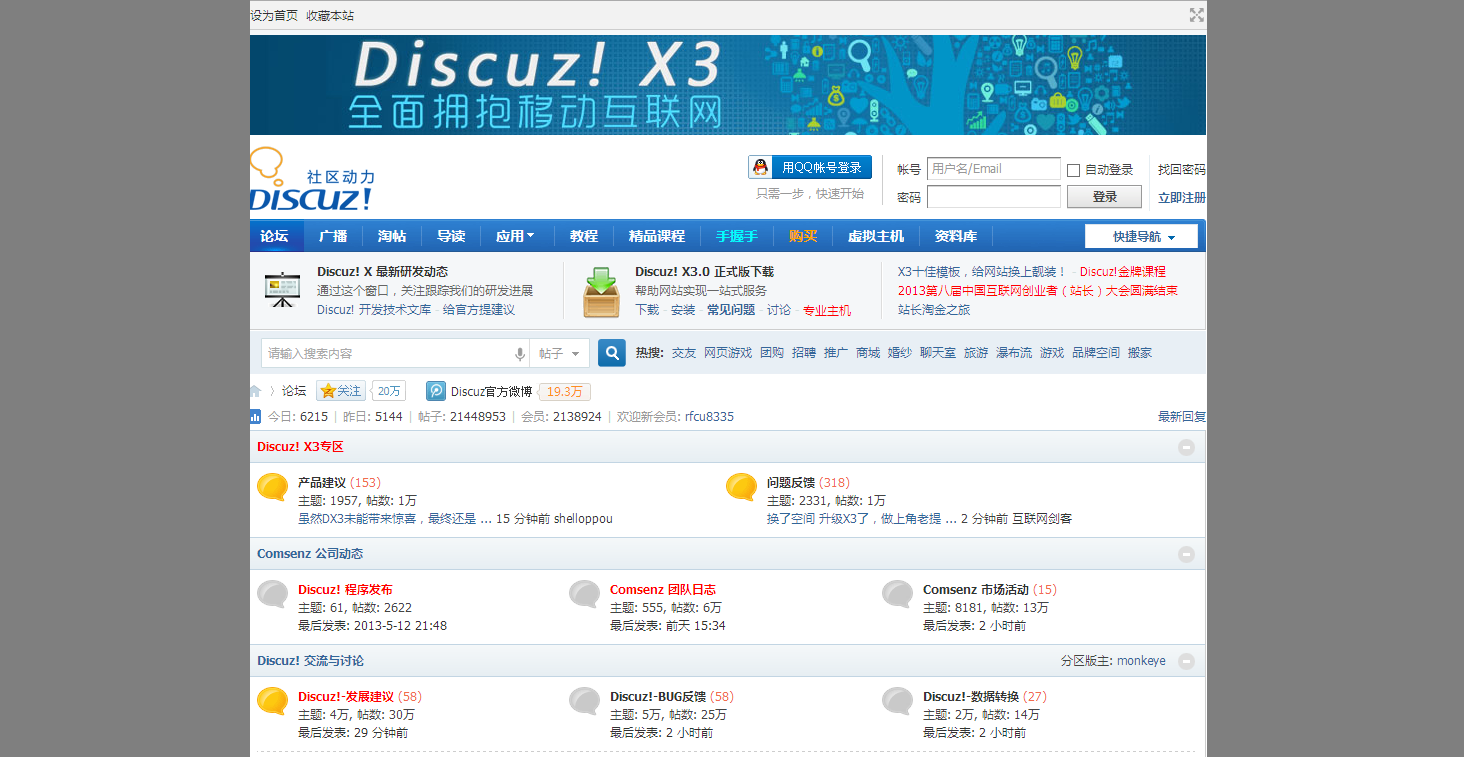The image size is (1464, 757).
Task: Click the 登录 button
Action: [1104, 197]
